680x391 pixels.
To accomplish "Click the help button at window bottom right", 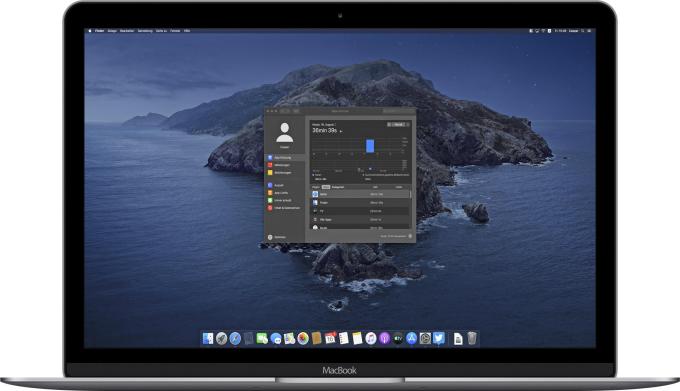I will tap(410, 236).
